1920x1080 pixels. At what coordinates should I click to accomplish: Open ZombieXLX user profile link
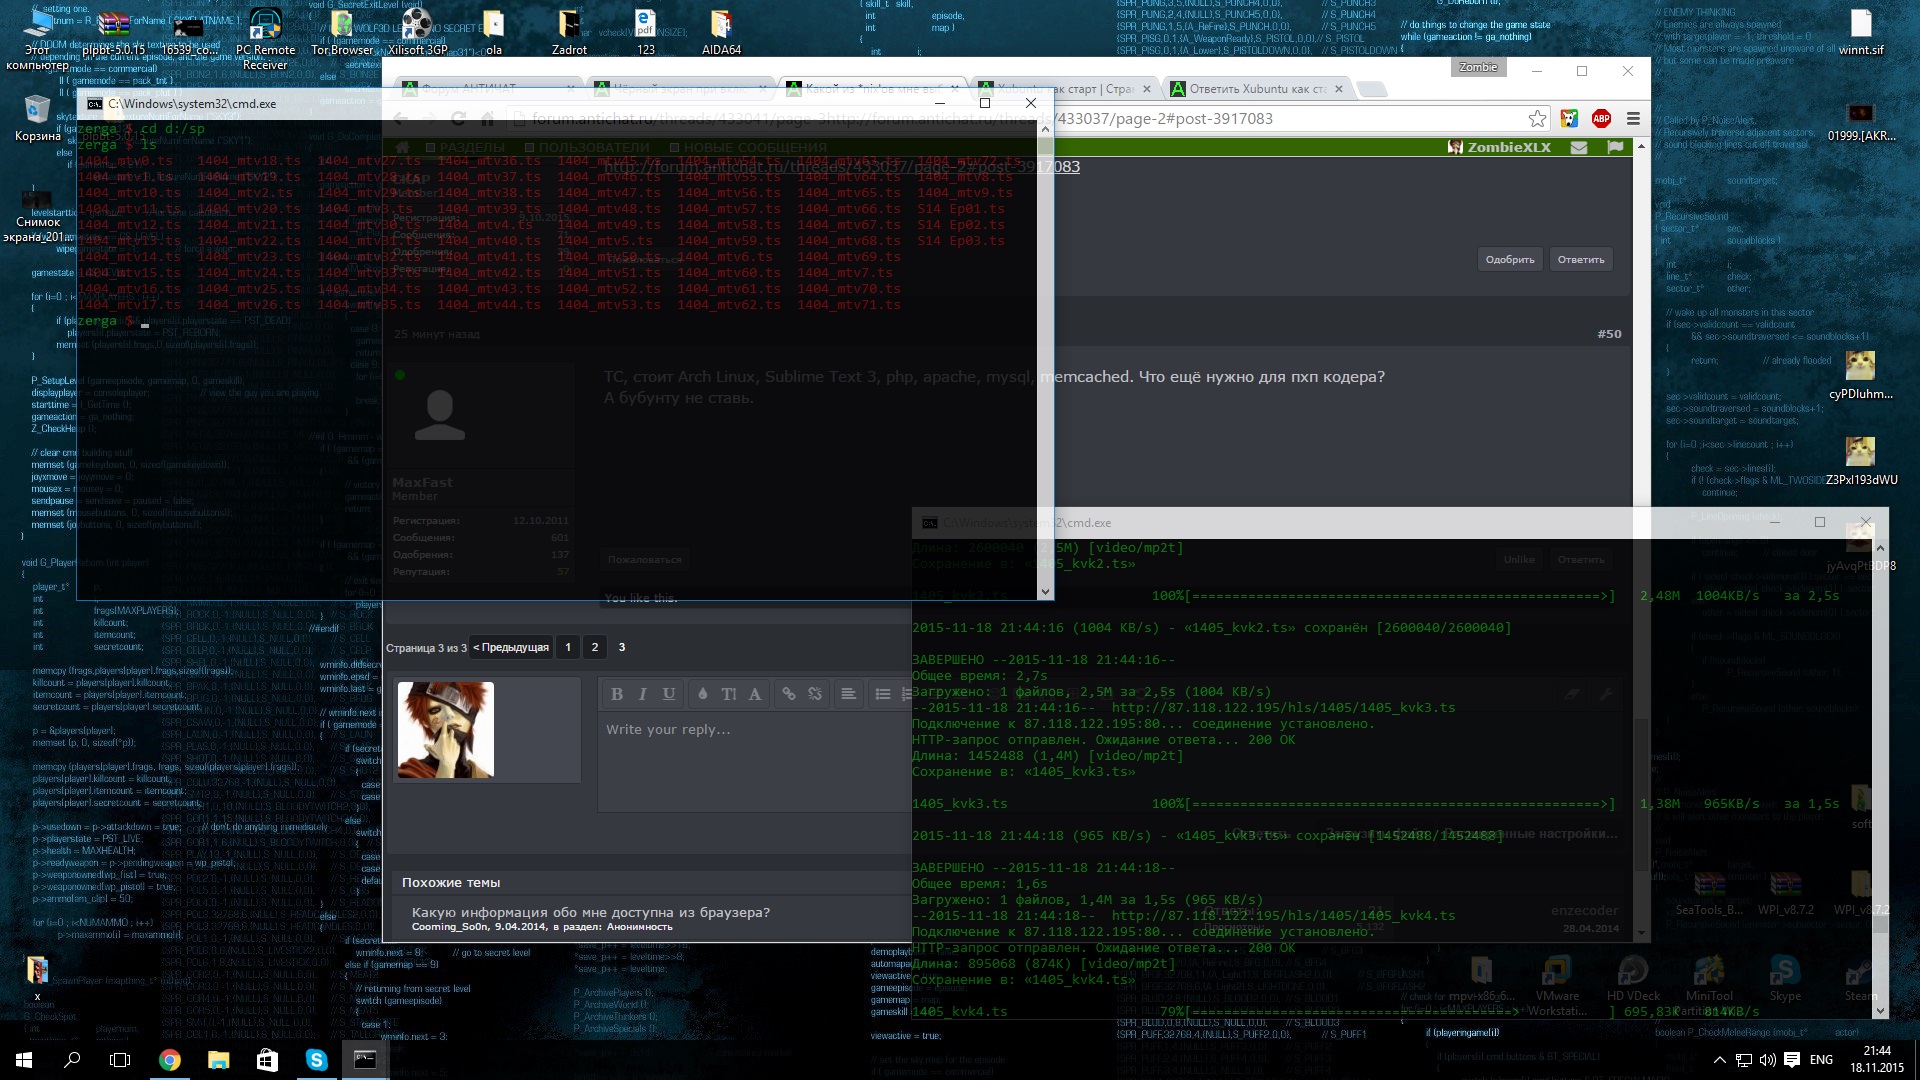[1499, 147]
